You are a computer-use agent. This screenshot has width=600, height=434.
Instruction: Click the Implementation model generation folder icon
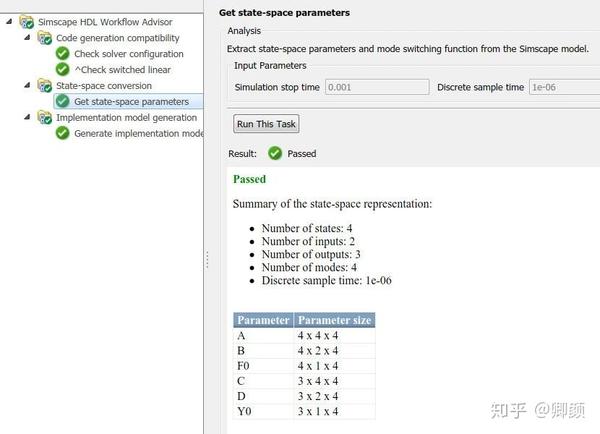[x=44, y=117]
